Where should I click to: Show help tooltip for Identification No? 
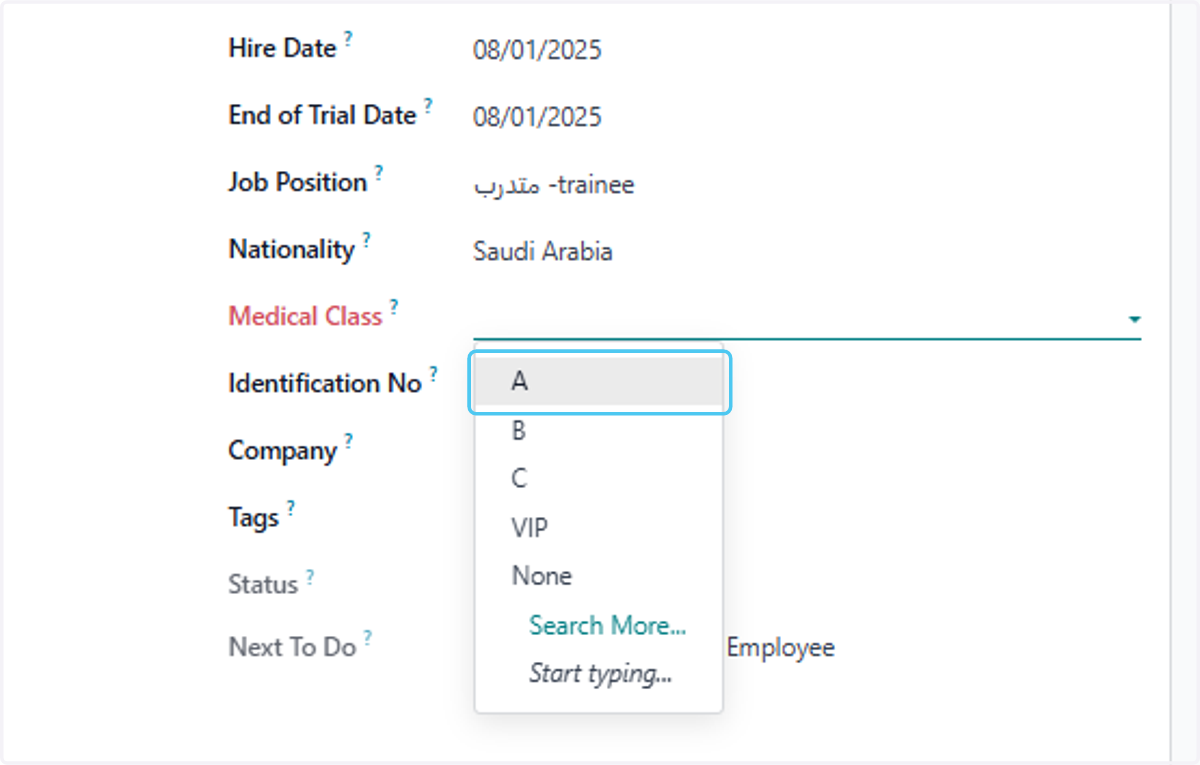433,373
